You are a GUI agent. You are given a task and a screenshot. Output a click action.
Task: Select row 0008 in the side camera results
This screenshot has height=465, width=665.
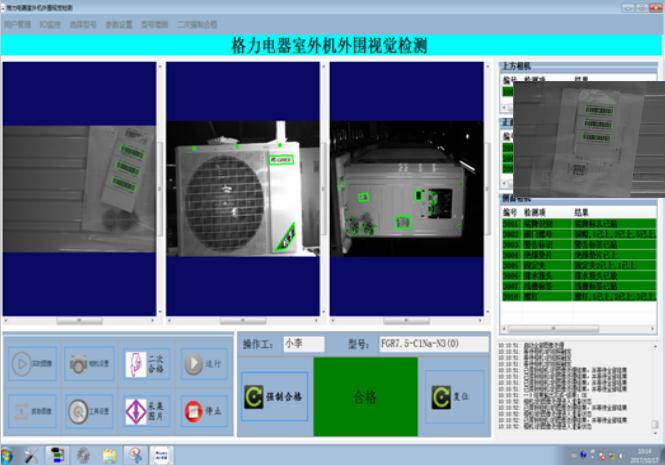pyautogui.click(x=579, y=296)
